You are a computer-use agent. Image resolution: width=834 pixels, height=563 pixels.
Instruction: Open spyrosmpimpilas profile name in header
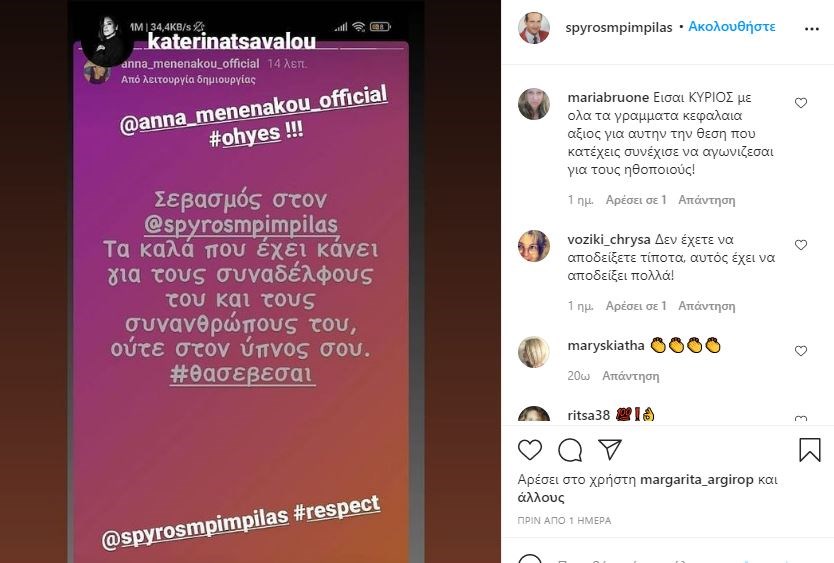click(619, 27)
